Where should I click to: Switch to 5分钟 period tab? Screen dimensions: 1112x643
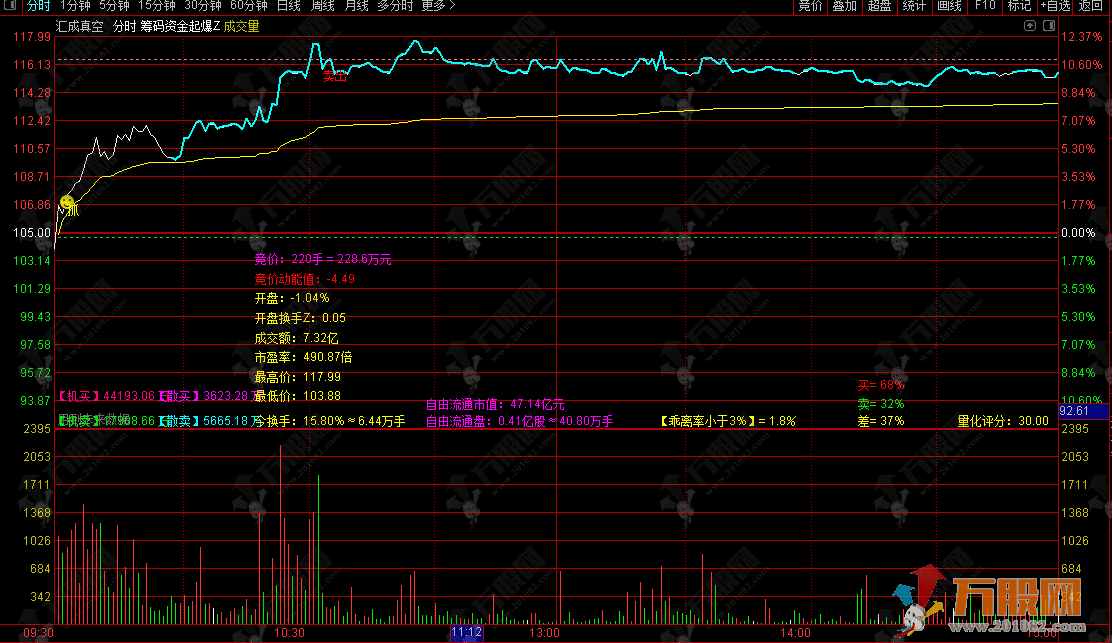114,6
